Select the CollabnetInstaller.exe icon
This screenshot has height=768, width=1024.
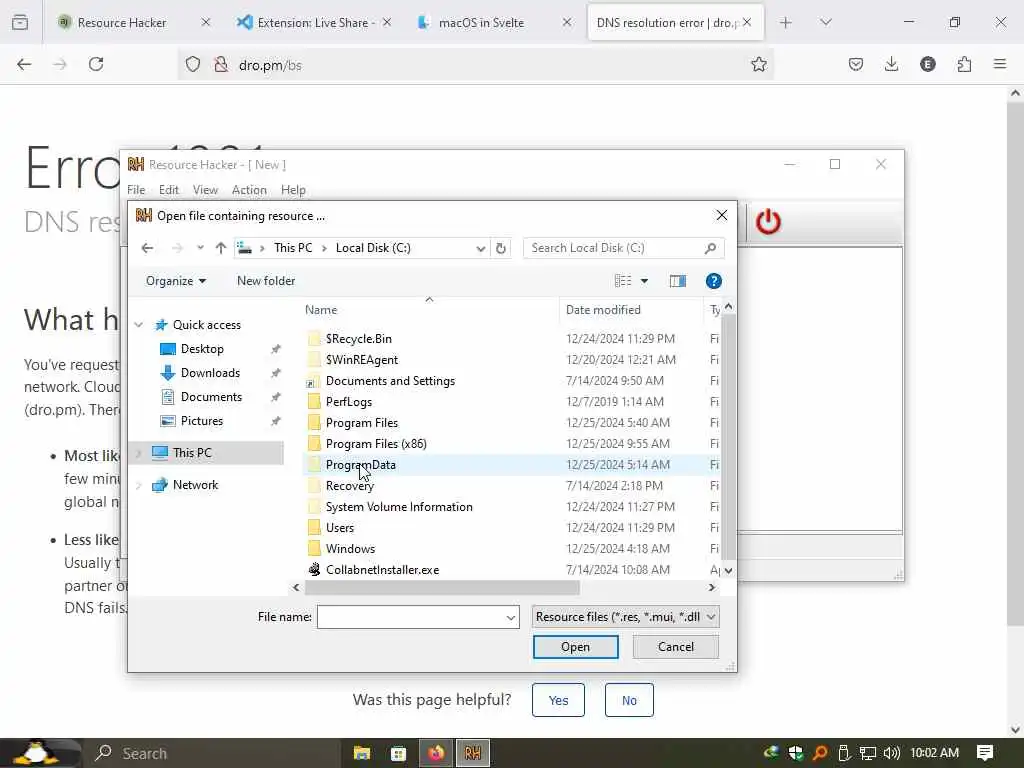[315, 569]
